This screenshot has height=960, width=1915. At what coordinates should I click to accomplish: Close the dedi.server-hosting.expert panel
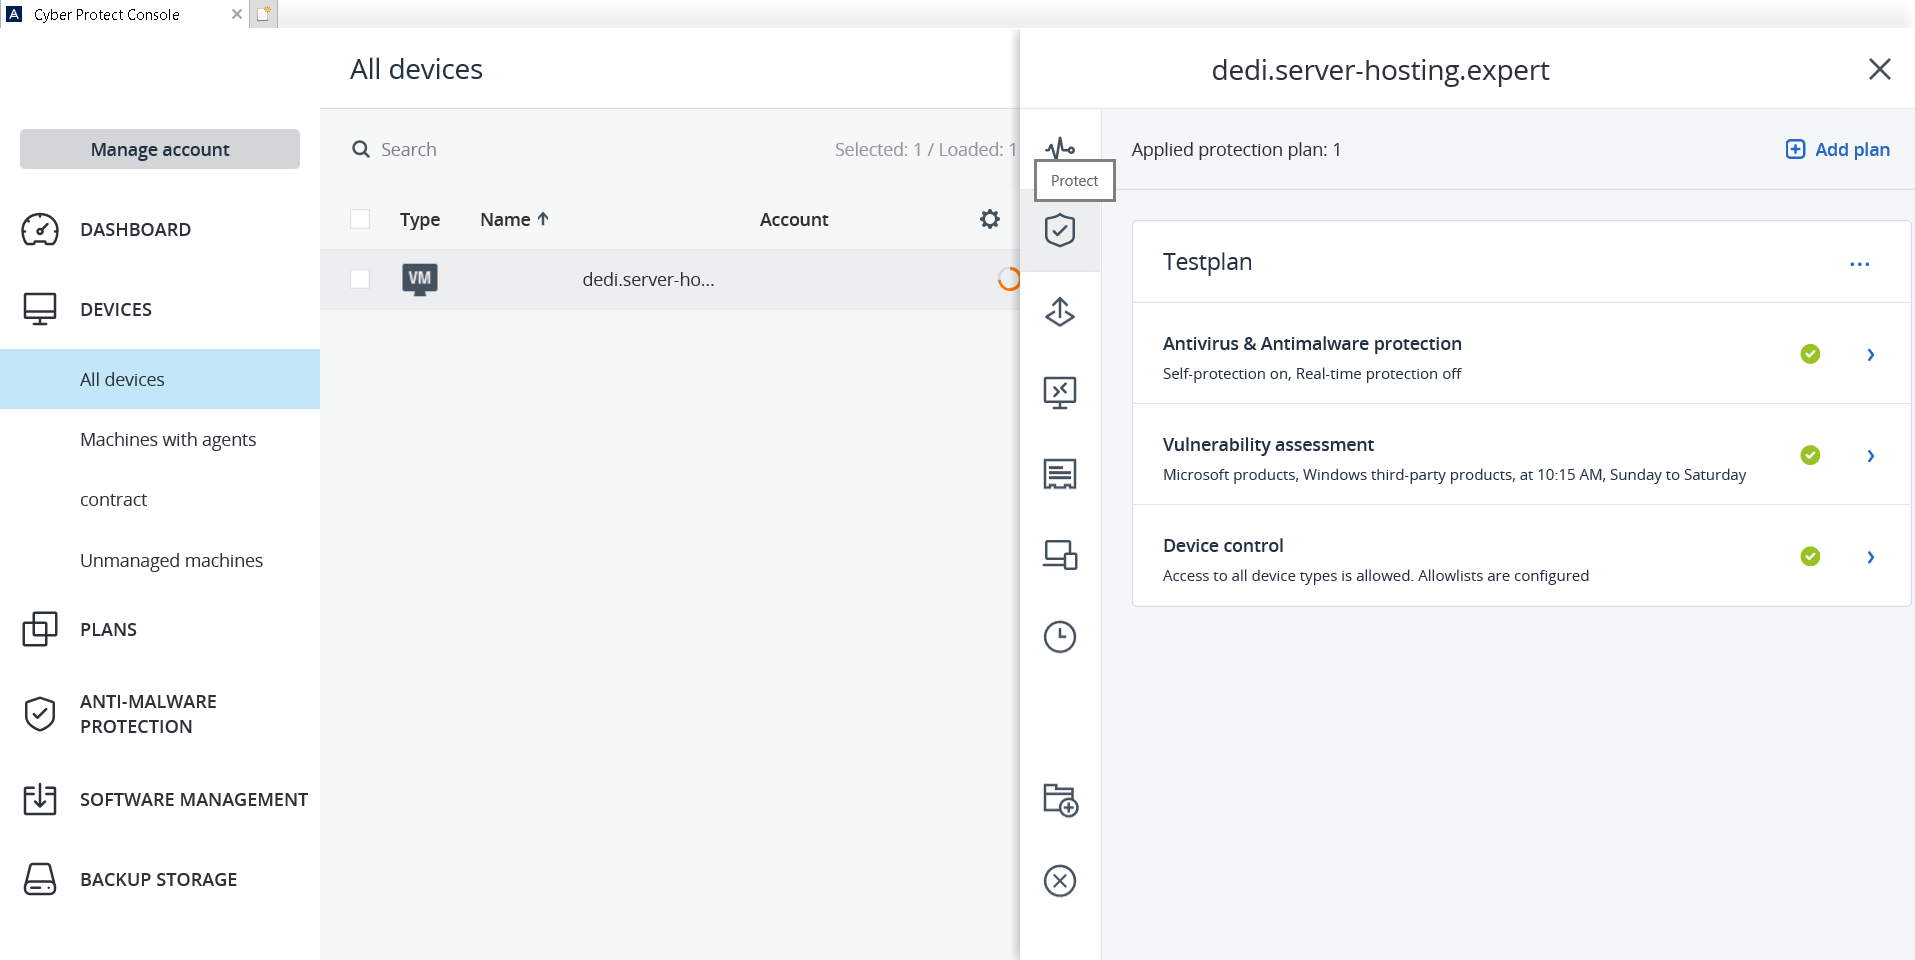(1880, 69)
